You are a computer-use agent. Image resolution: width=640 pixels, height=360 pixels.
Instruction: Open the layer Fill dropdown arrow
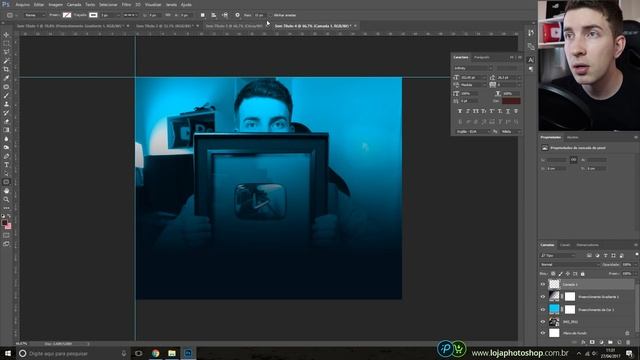[635, 274]
